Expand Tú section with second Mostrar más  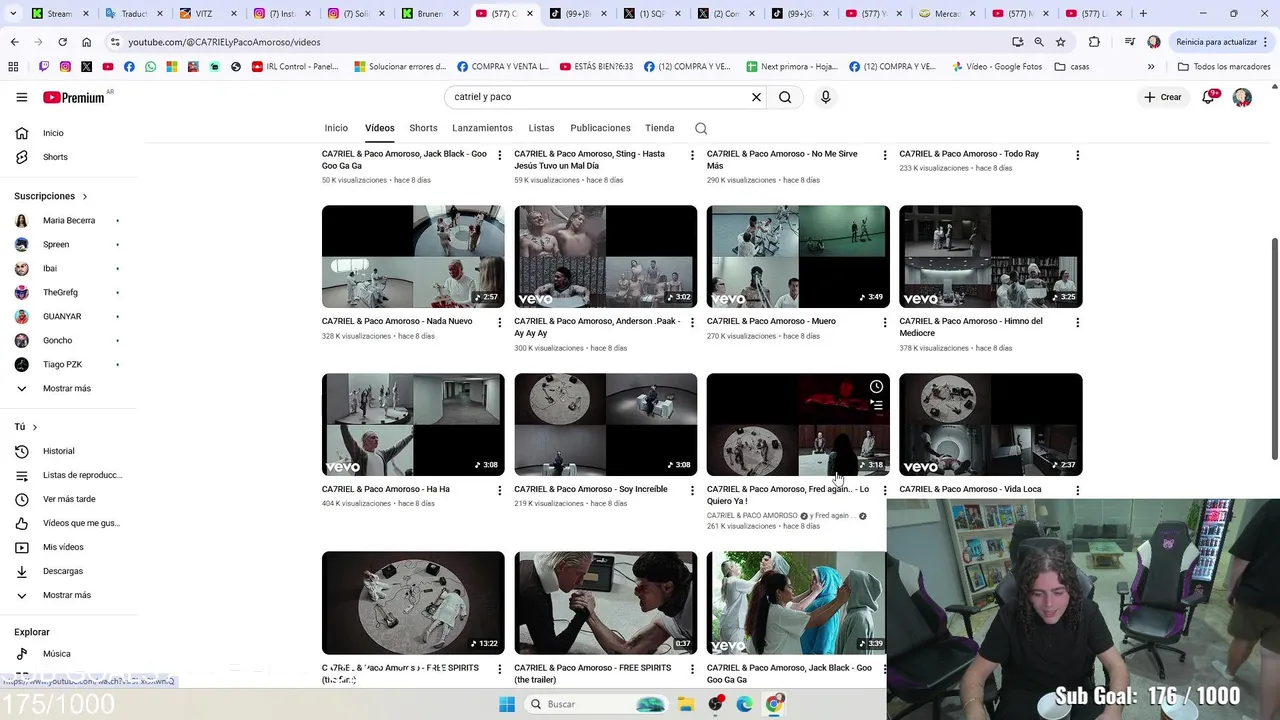68,595
